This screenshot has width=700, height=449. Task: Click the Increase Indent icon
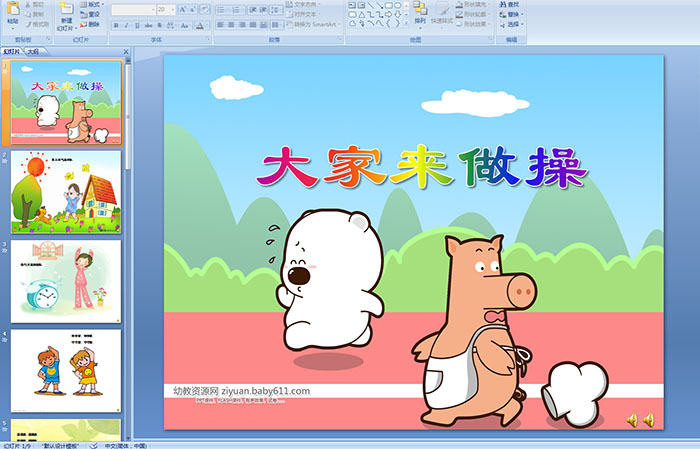pos(263,9)
